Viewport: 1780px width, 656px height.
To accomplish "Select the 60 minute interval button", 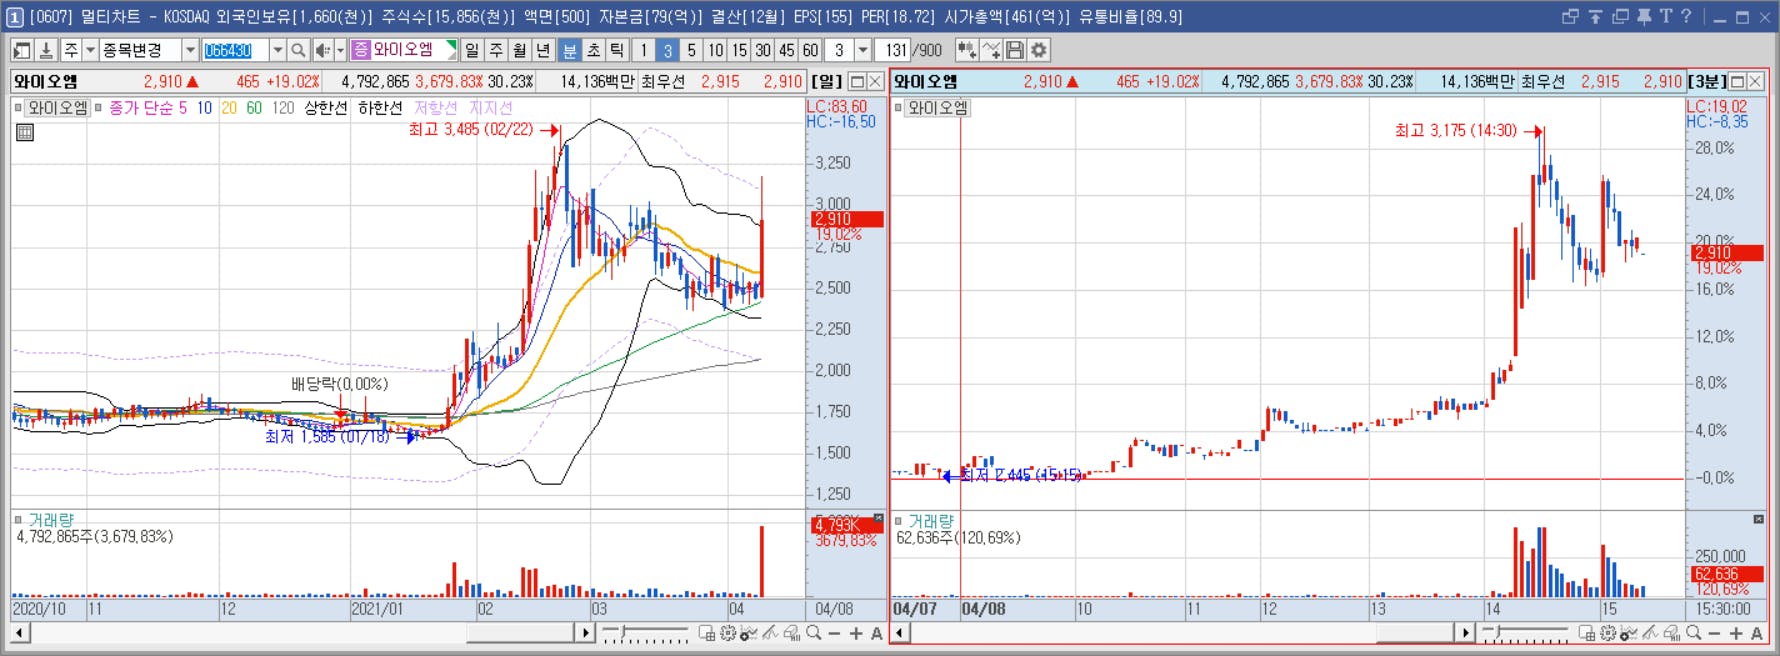I will [811, 50].
